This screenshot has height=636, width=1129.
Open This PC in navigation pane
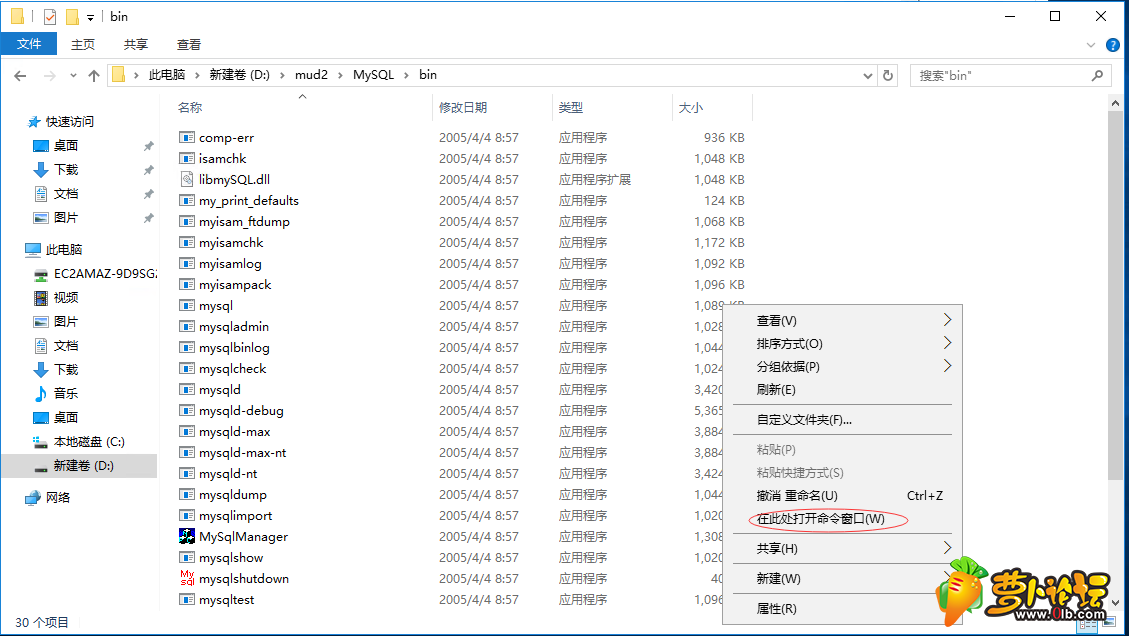[x=54, y=250]
